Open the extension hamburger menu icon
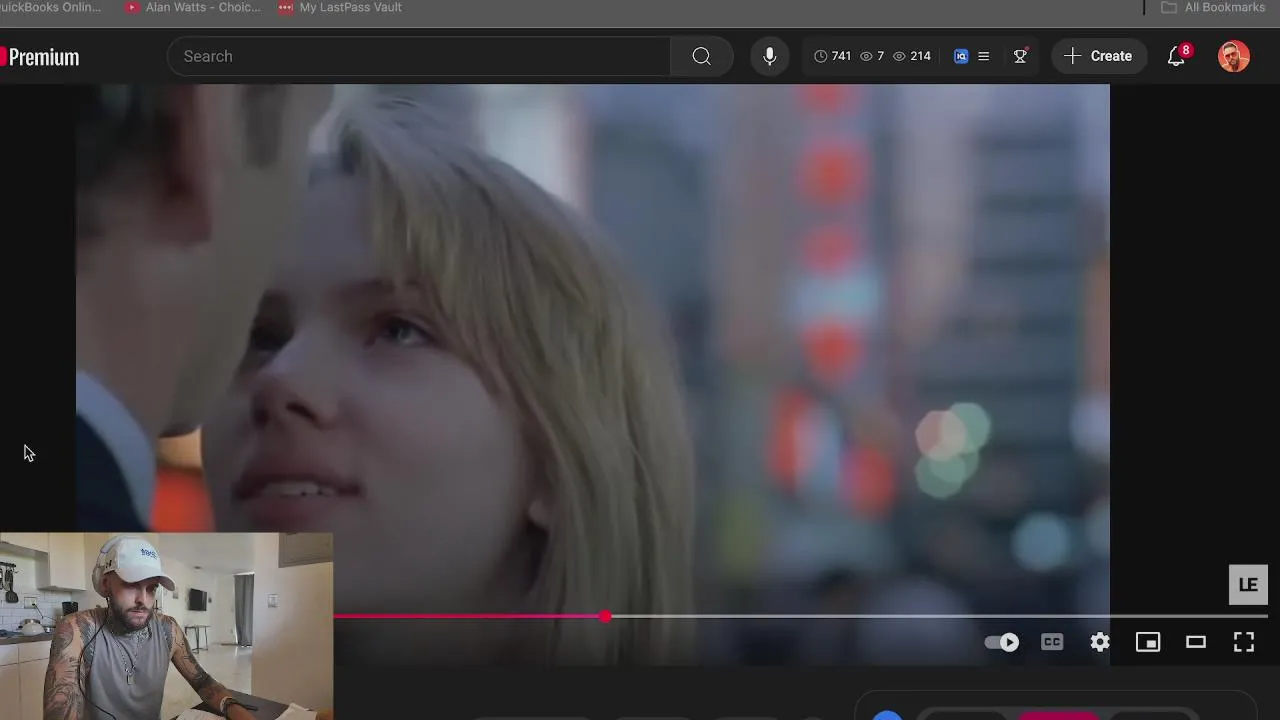Image resolution: width=1280 pixels, height=720 pixels. point(984,56)
